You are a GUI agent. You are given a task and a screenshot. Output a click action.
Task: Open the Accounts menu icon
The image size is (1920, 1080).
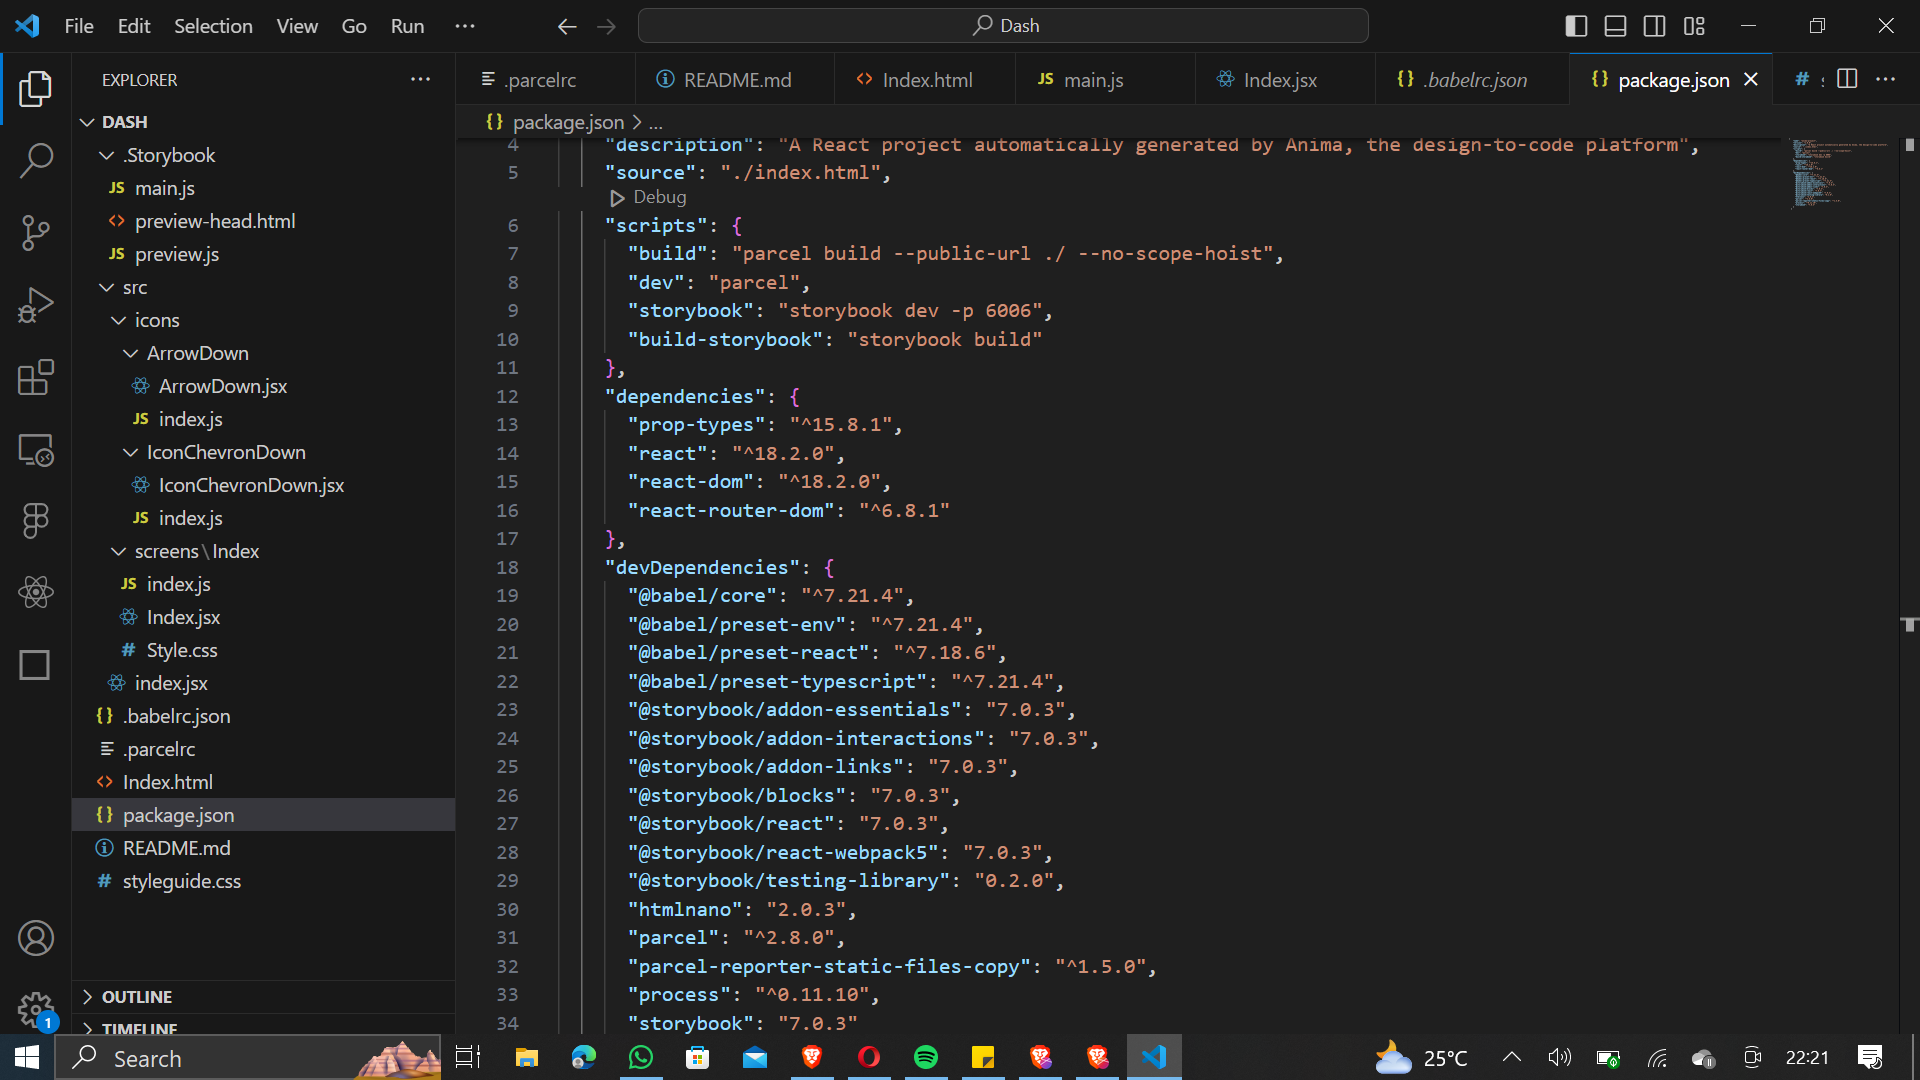click(36, 938)
